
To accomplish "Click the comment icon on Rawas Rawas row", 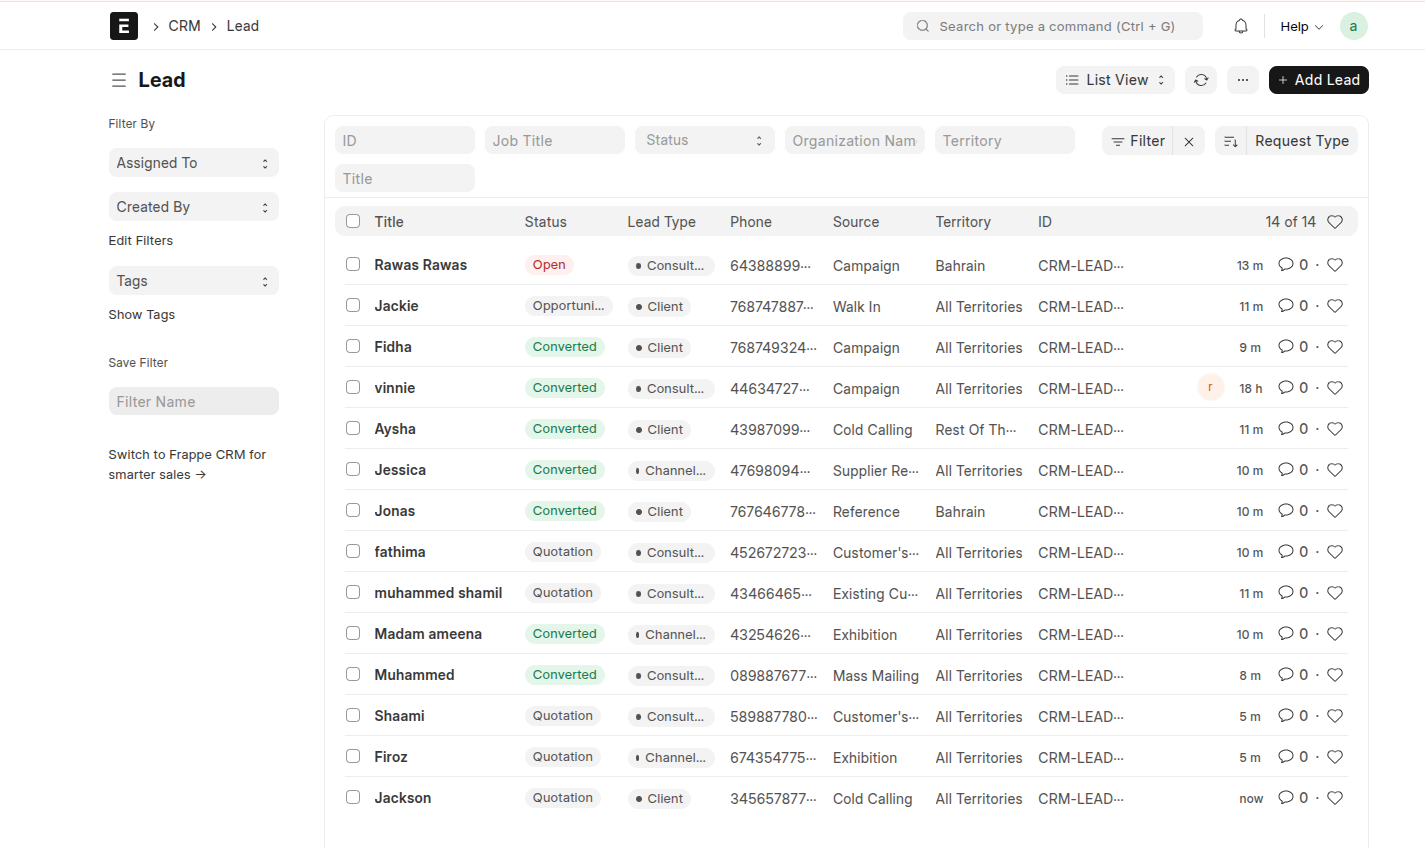I will (x=1286, y=265).
